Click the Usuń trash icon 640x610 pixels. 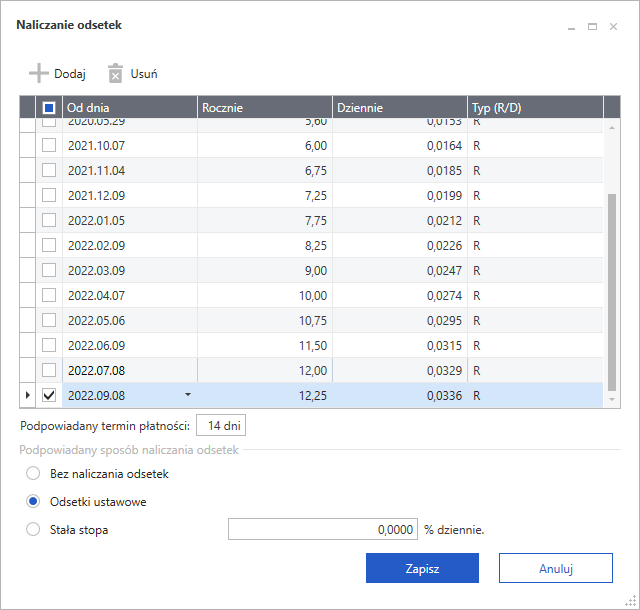click(x=115, y=73)
